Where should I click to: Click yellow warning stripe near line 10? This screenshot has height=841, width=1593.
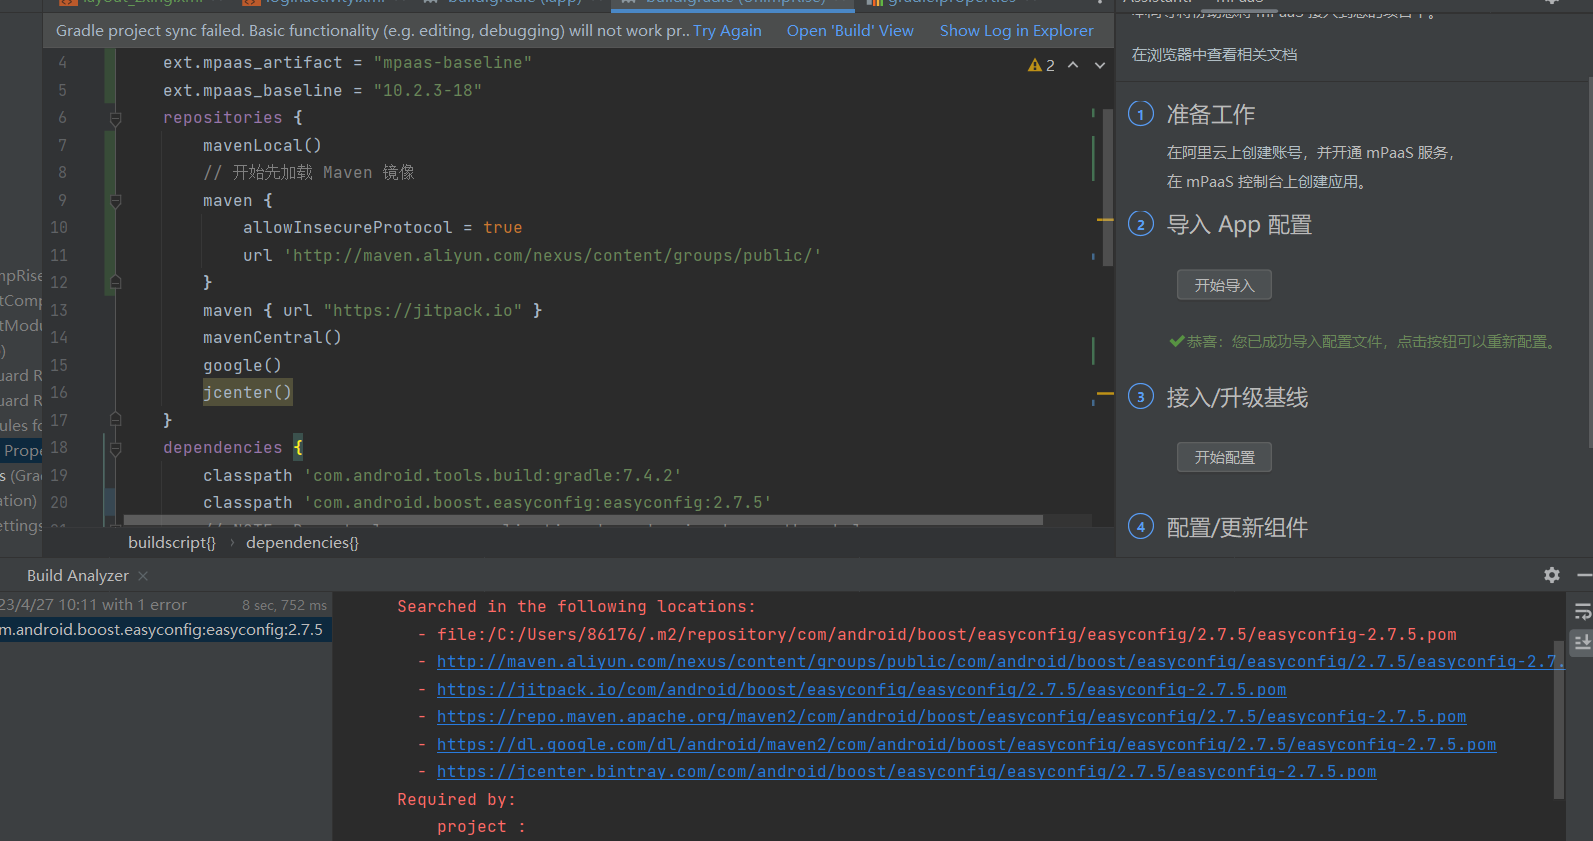1105,219
